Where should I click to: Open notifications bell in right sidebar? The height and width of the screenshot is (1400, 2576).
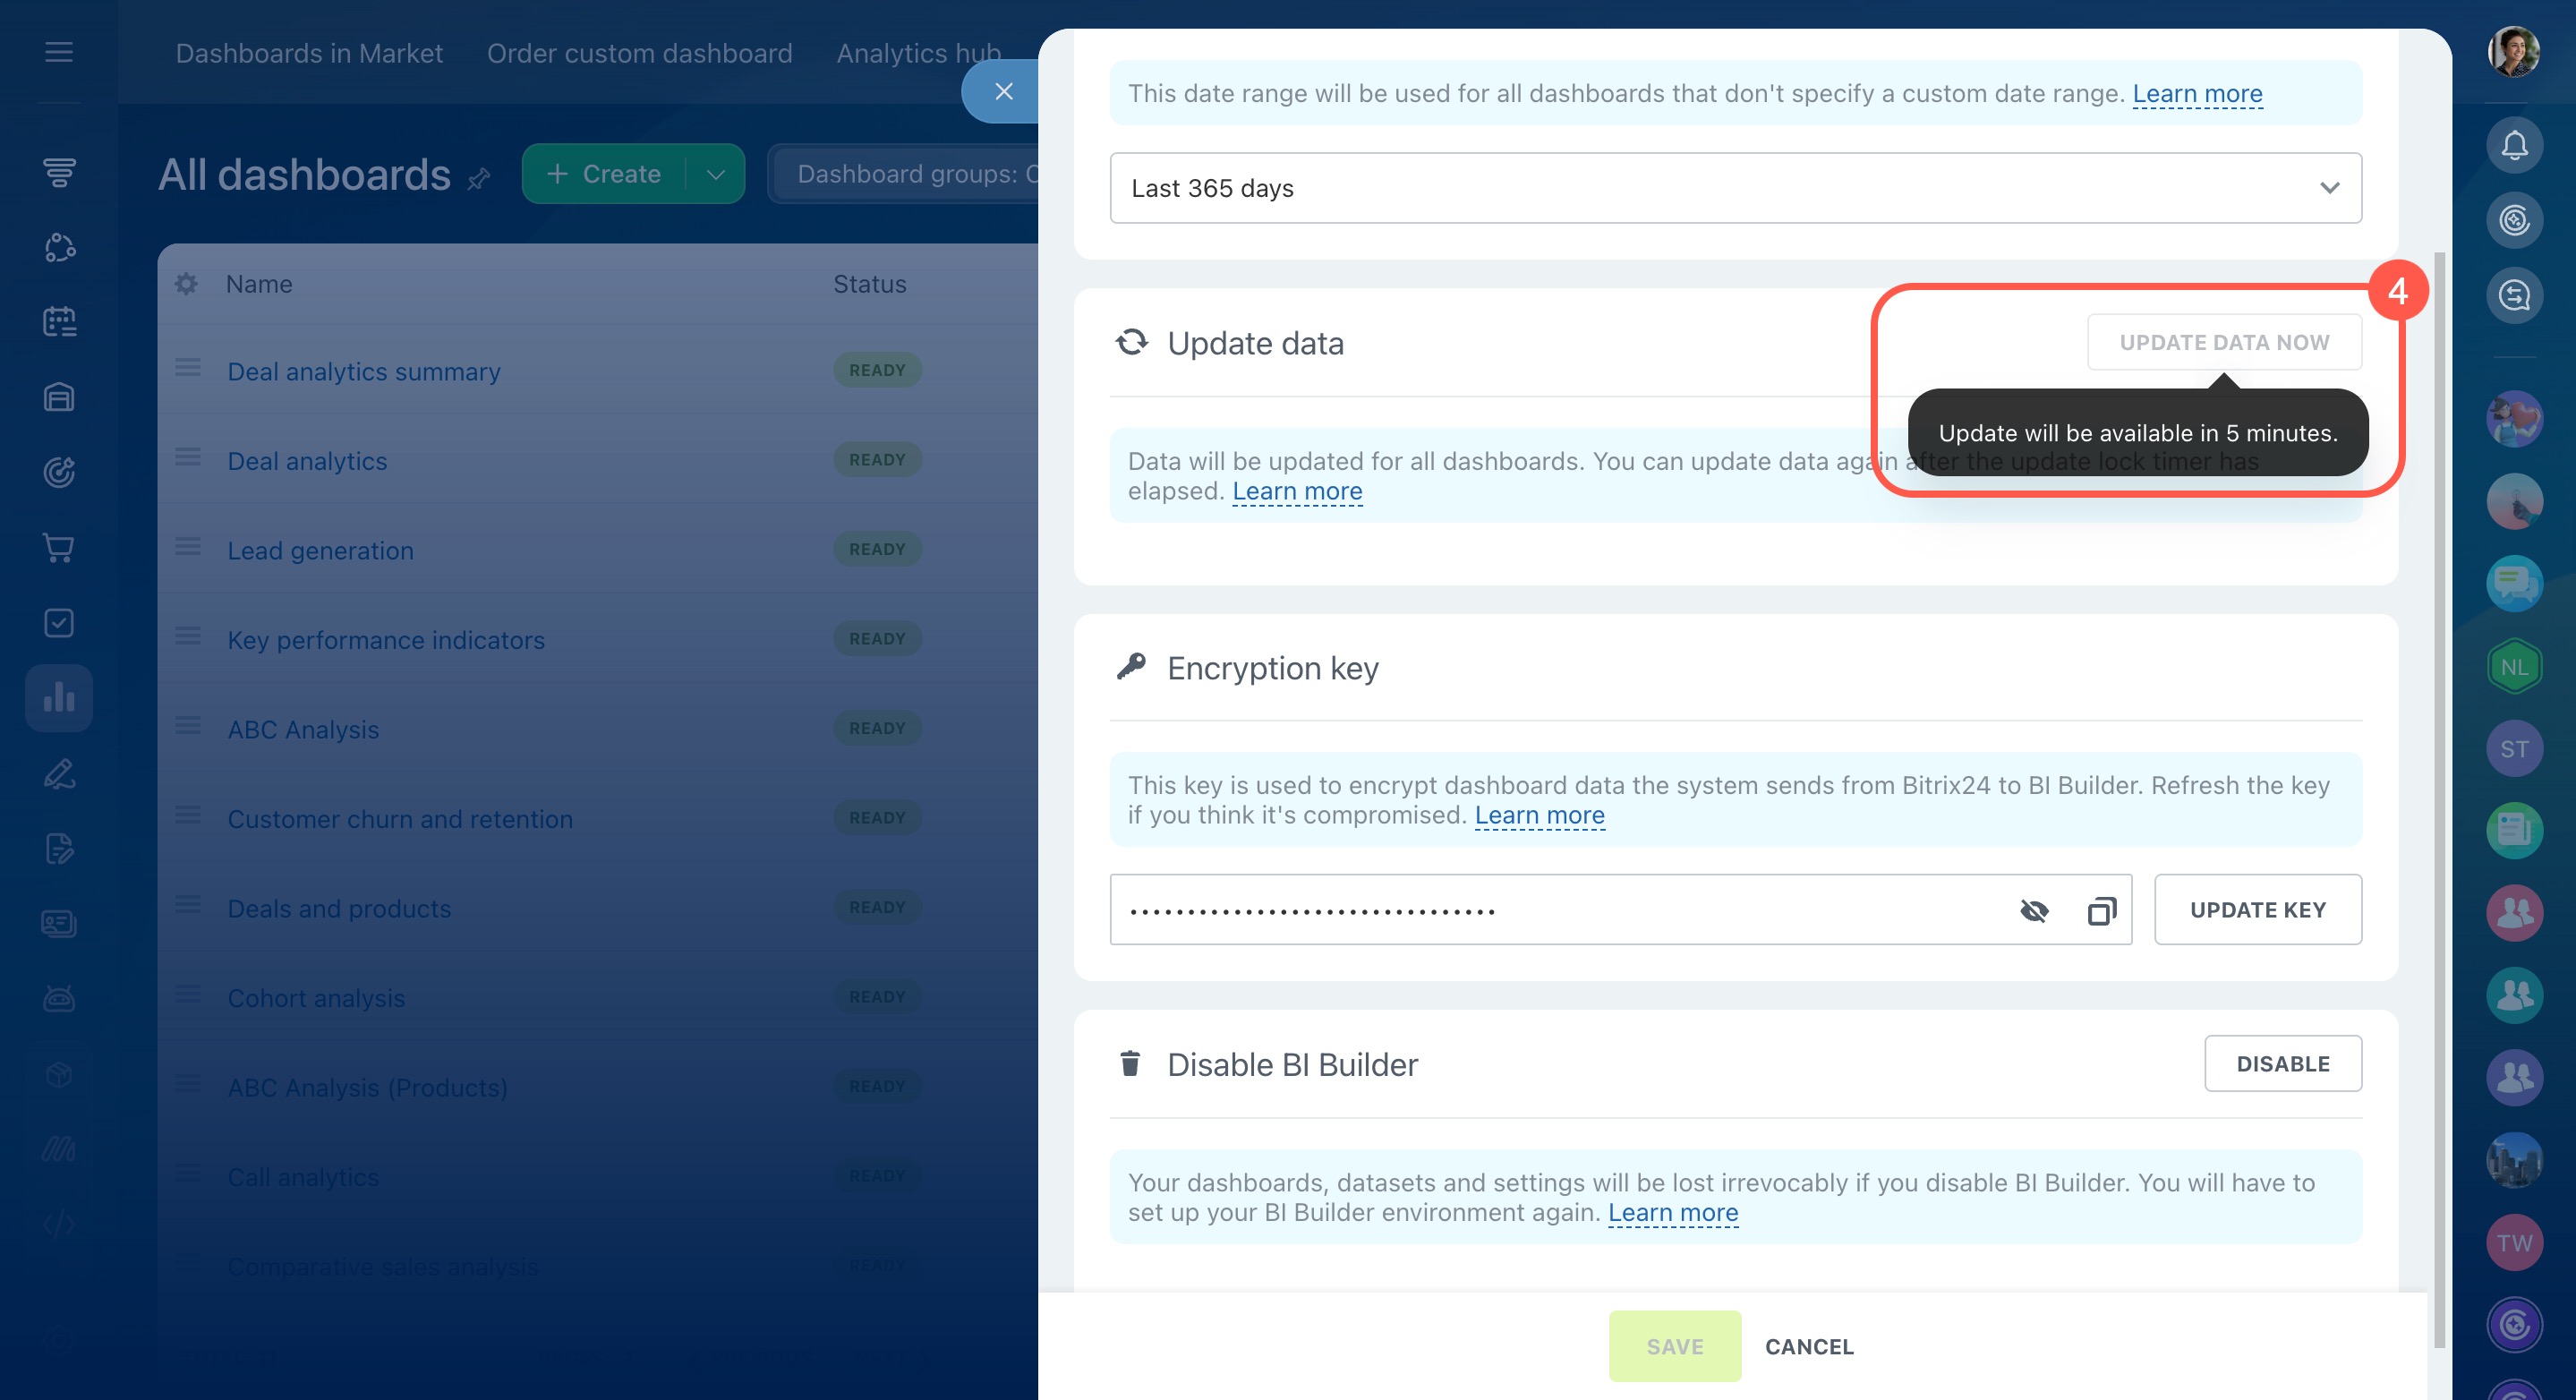tap(2514, 146)
